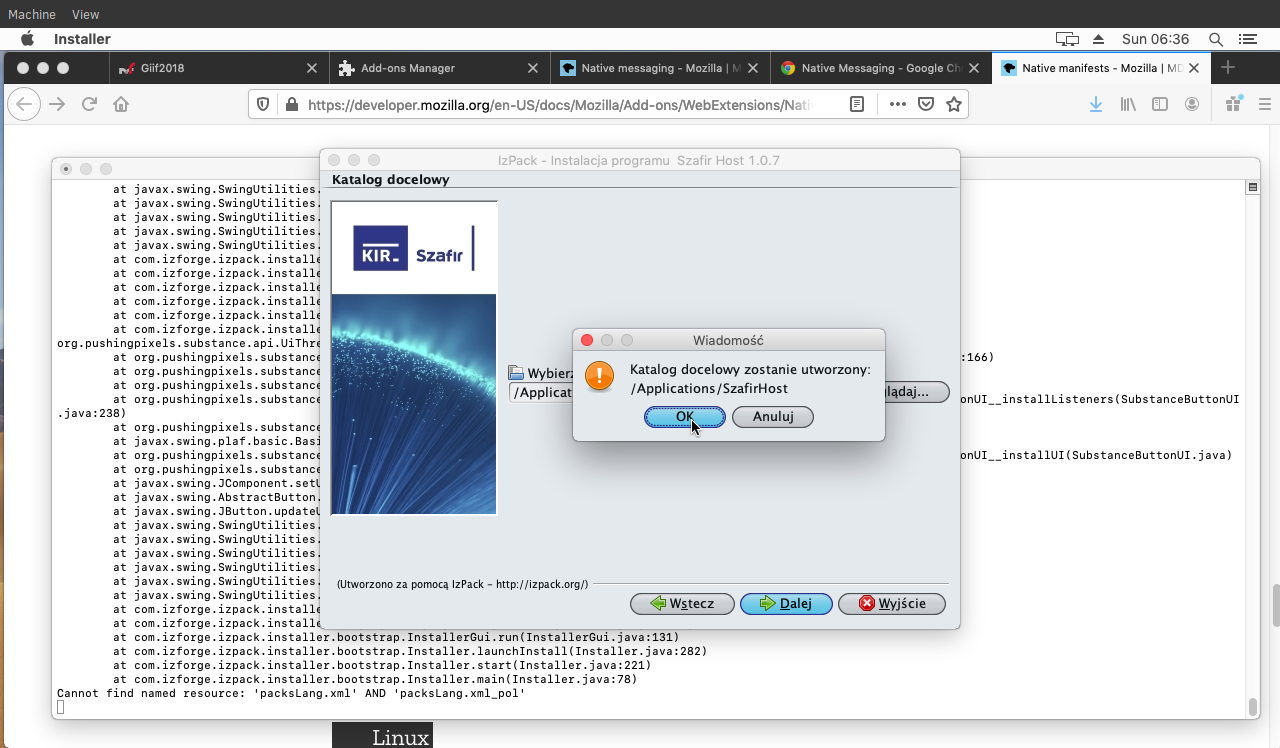Toggle reader view icon in address bar
1280x748 pixels.
(857, 104)
